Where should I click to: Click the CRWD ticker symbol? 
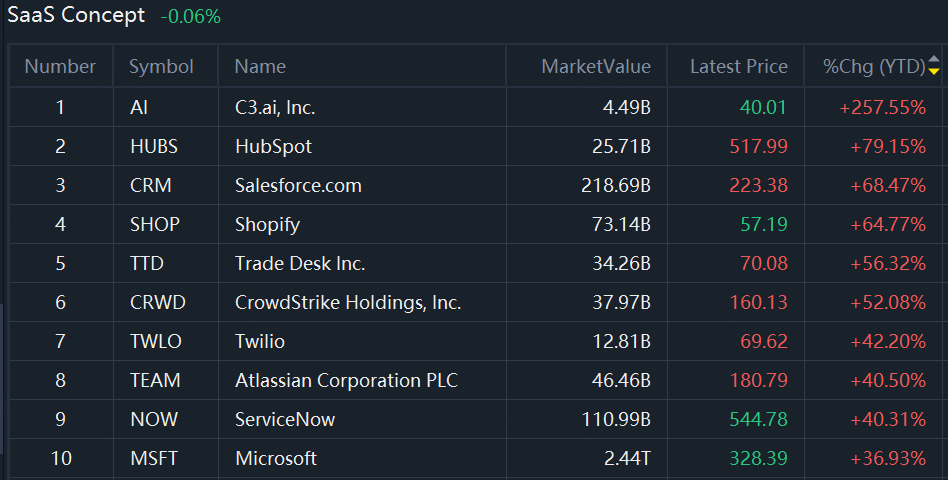click(x=158, y=302)
